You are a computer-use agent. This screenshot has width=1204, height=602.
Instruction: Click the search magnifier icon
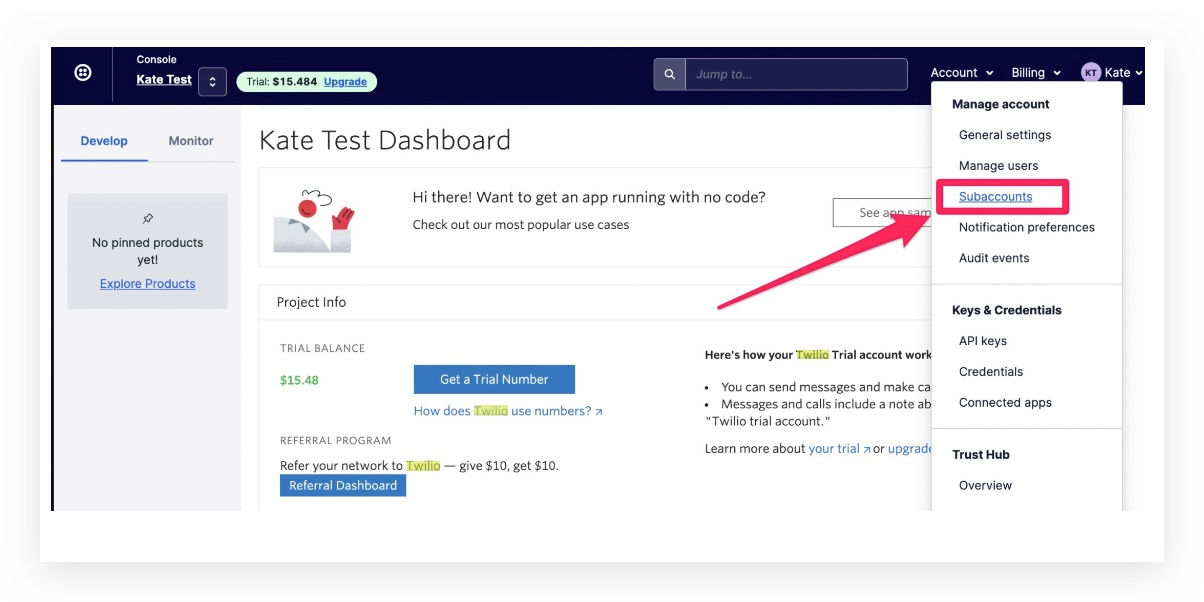(670, 74)
